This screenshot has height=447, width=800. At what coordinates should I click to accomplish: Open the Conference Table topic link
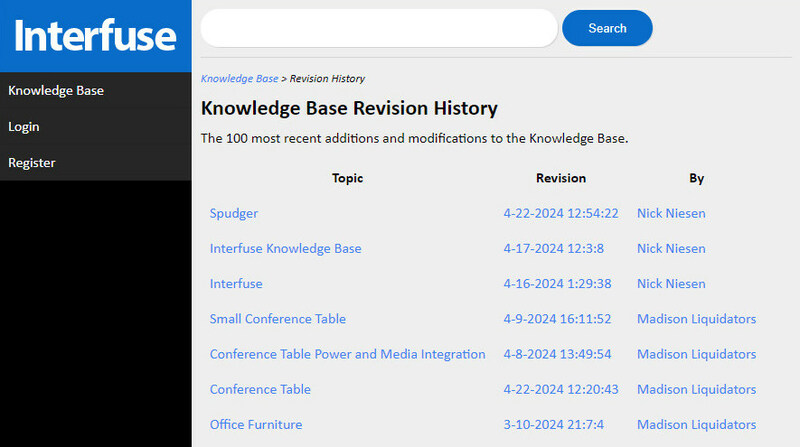pos(260,389)
